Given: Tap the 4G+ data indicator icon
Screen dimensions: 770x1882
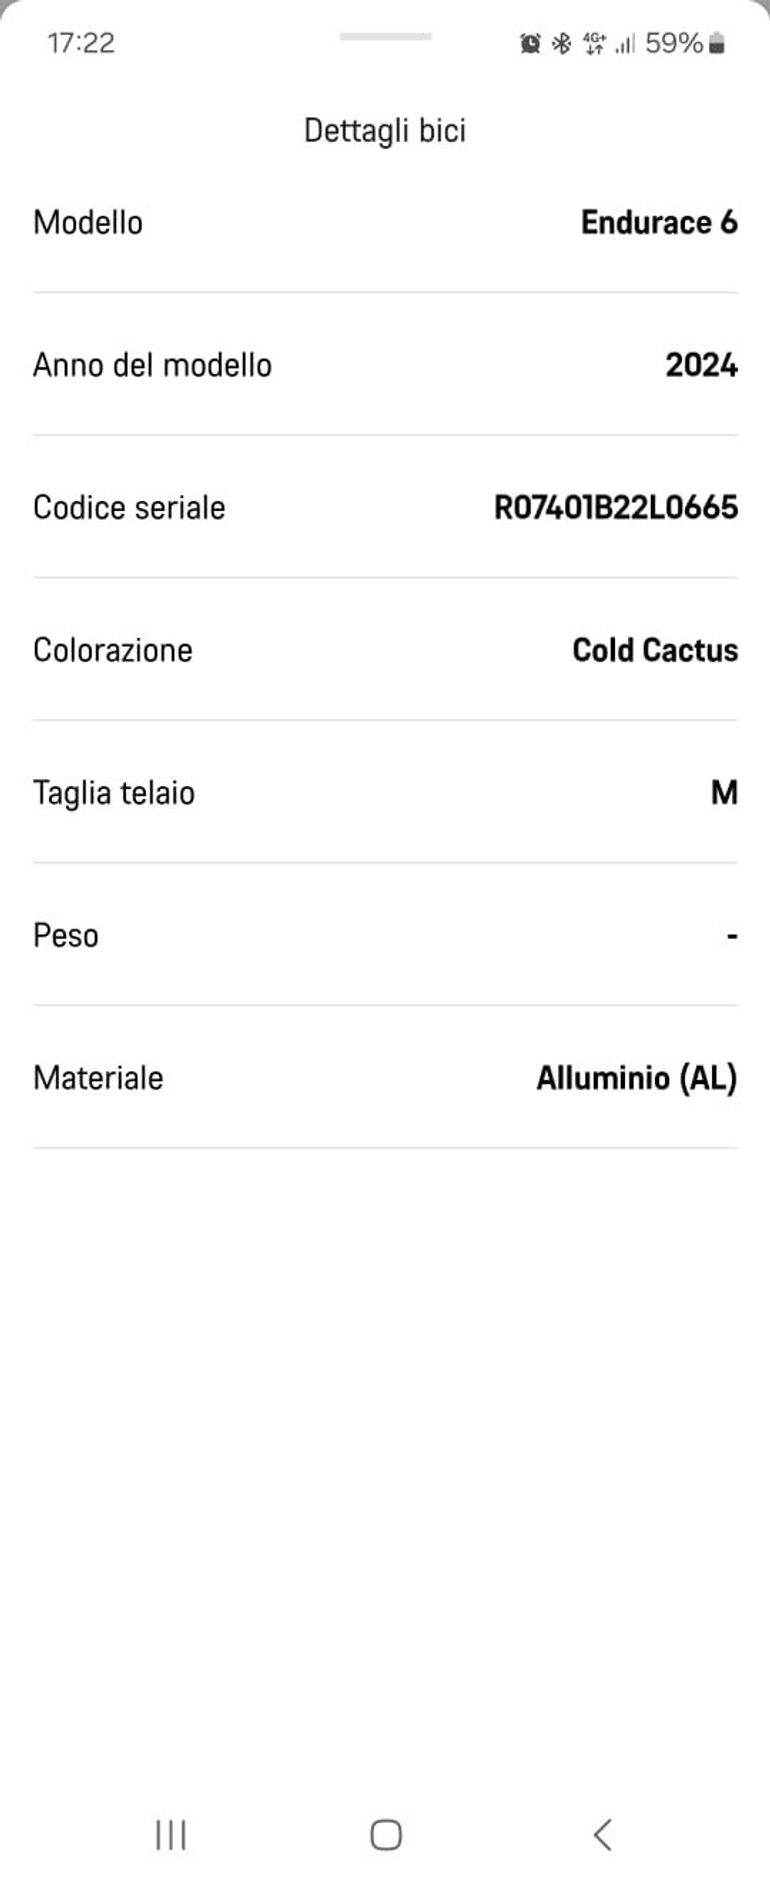Looking at the screenshot, I should [x=594, y=43].
